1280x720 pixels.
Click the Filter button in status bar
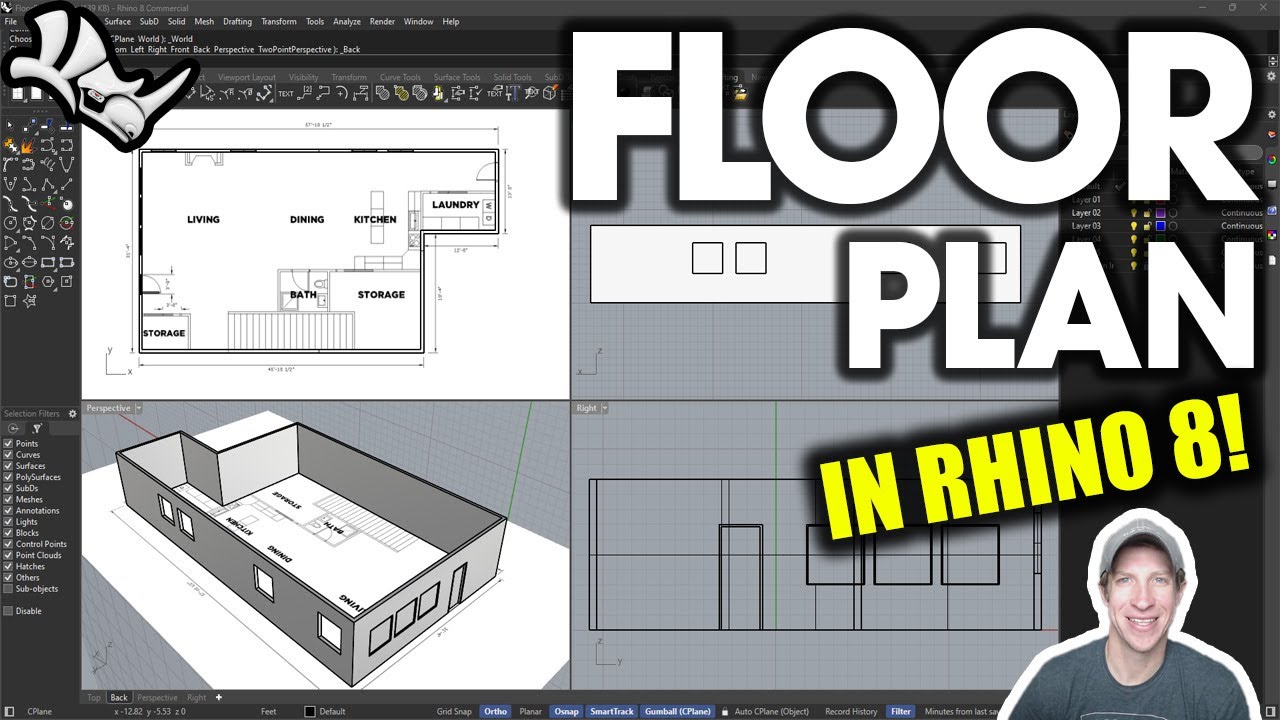pos(901,712)
